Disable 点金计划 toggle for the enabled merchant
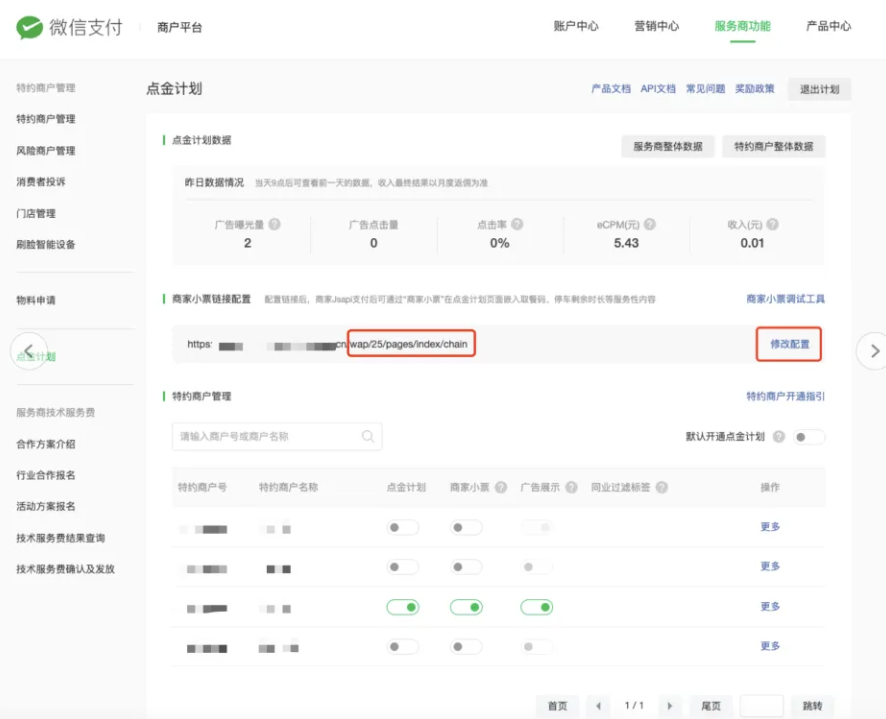 [403, 607]
